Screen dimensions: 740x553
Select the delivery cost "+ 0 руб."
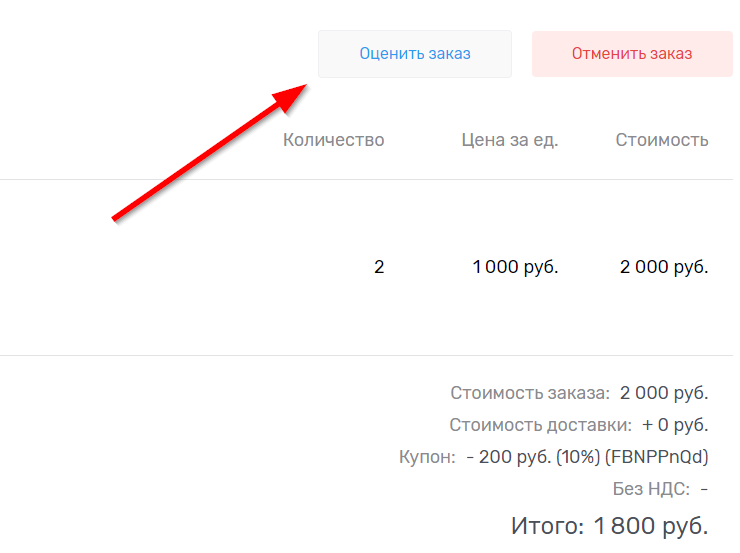pos(675,425)
